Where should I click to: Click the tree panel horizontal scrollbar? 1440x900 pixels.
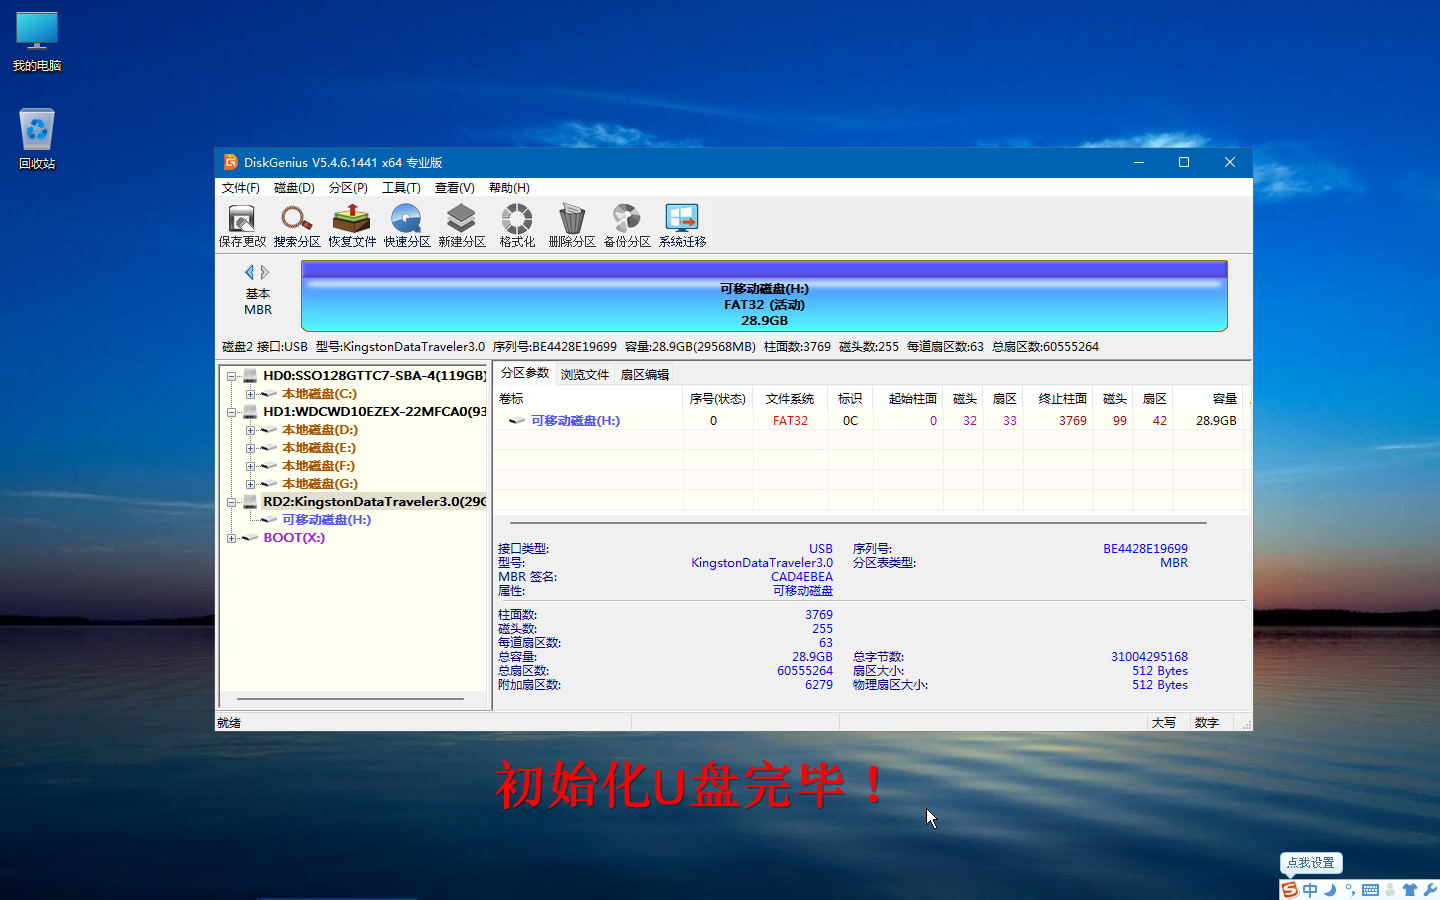click(x=351, y=699)
